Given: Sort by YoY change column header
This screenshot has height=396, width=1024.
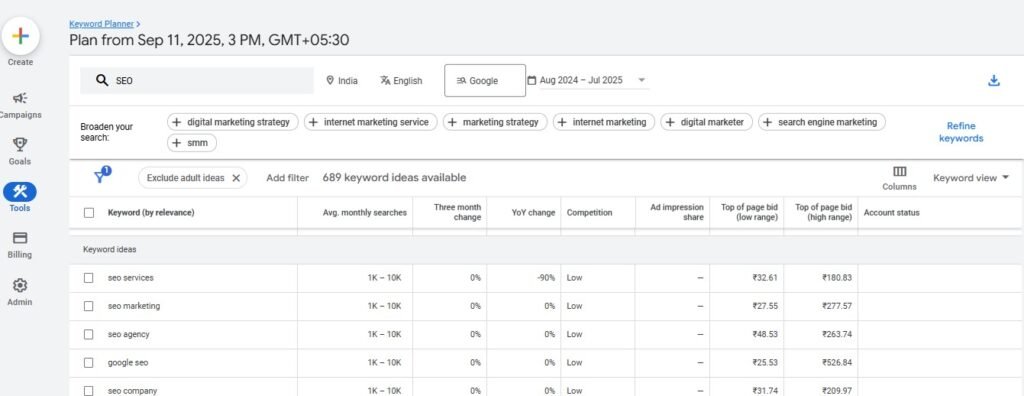Looking at the screenshot, I should click(x=534, y=213).
